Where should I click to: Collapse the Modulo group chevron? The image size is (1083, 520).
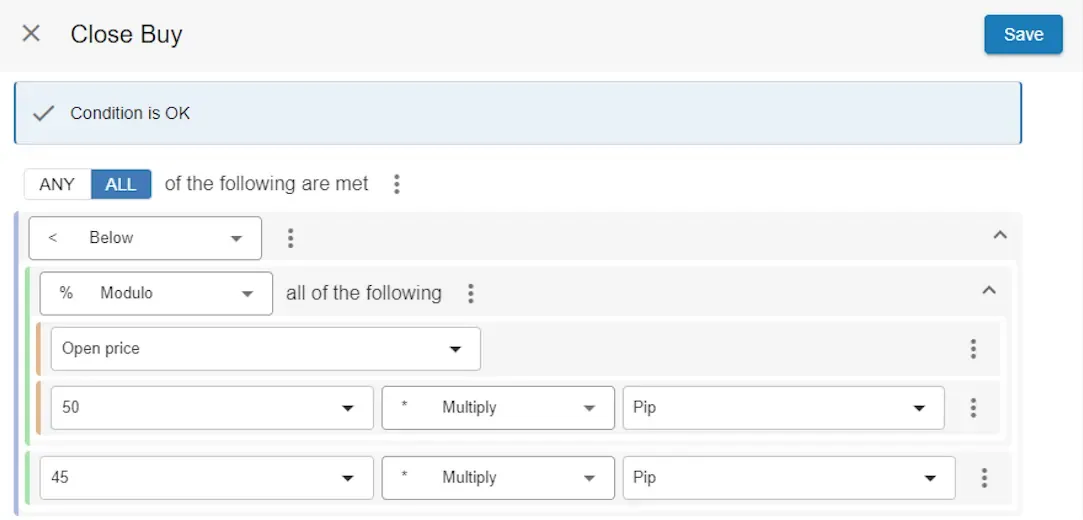pos(989,291)
